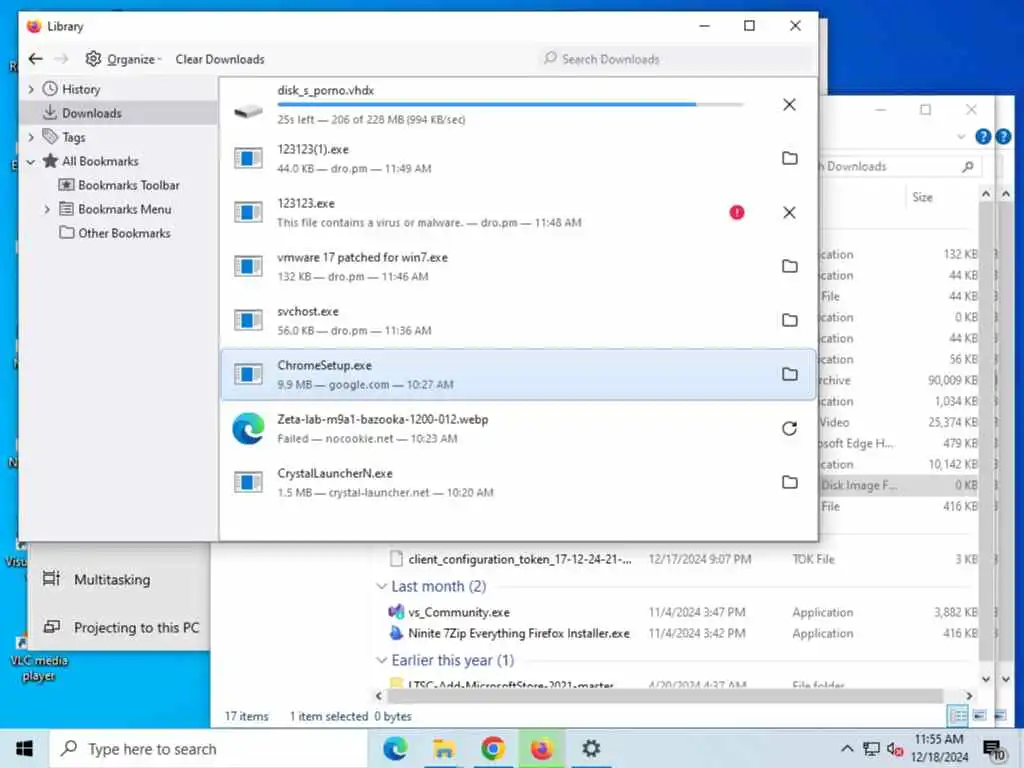Screen dimensions: 1024x768
Task: Expand the History tree node
Action: point(31,89)
